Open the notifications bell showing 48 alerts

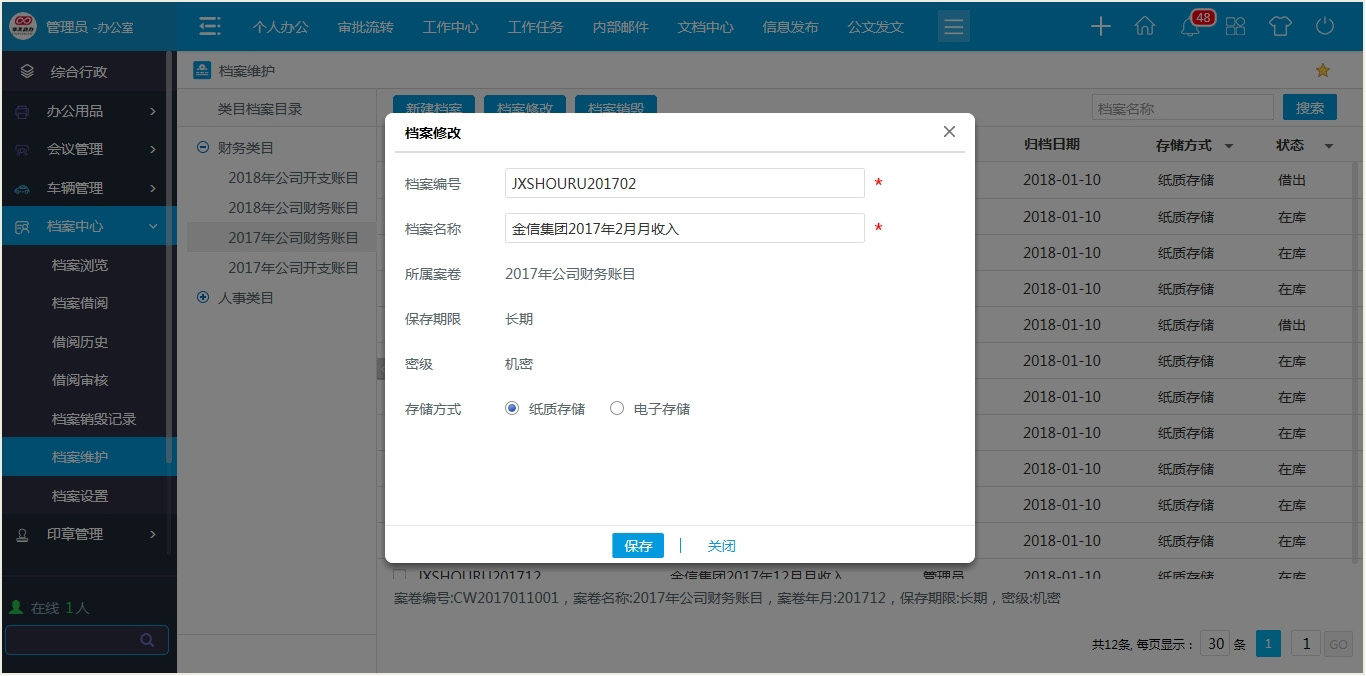[1190, 27]
